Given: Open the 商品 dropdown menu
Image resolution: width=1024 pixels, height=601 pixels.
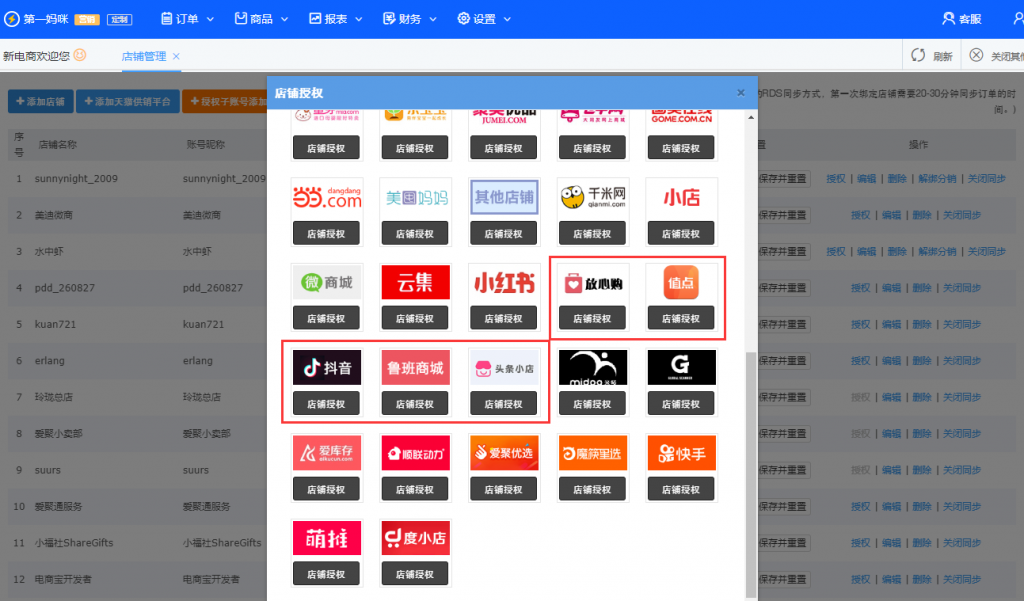Looking at the screenshot, I should (261, 19).
